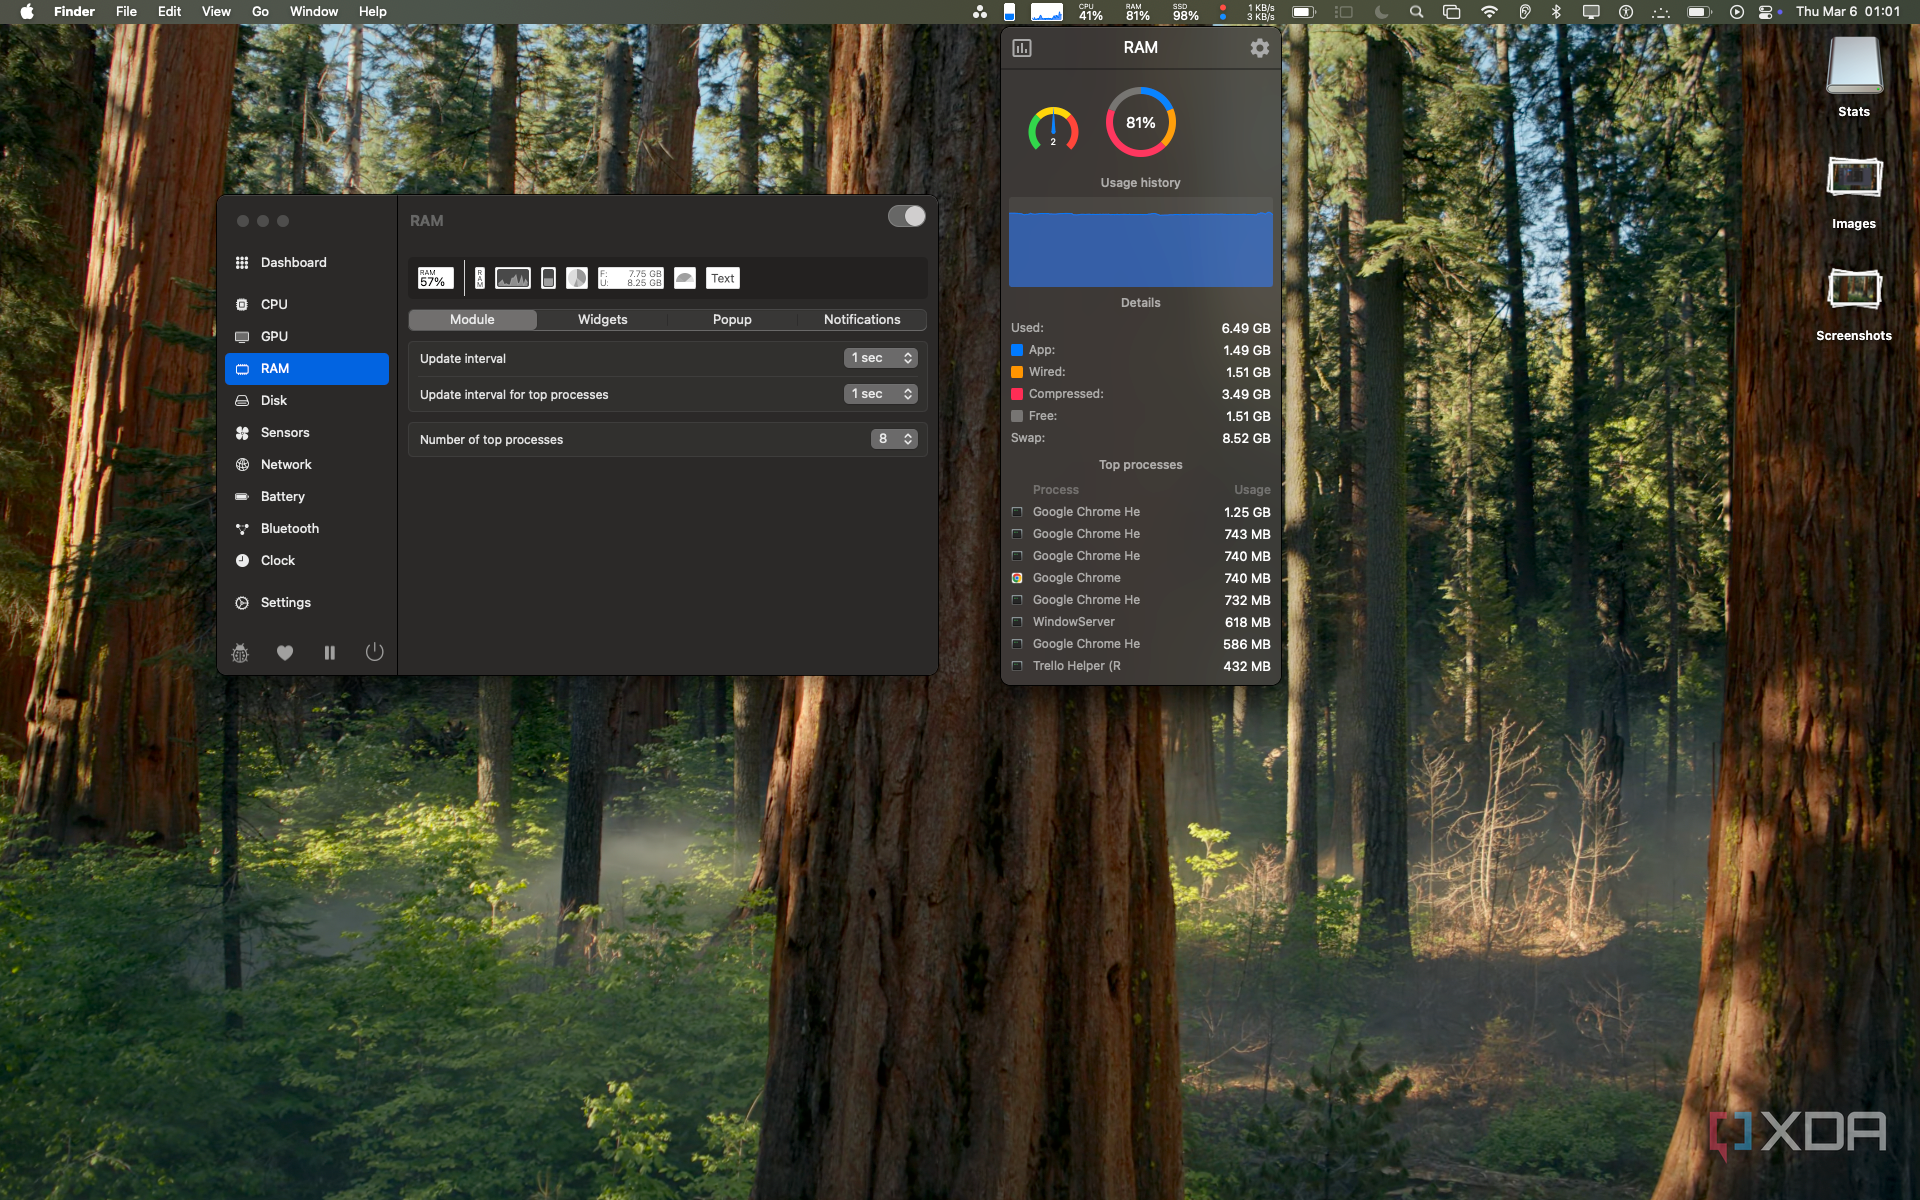Toggle the RAM module switch
1920x1200 pixels.
(907, 217)
